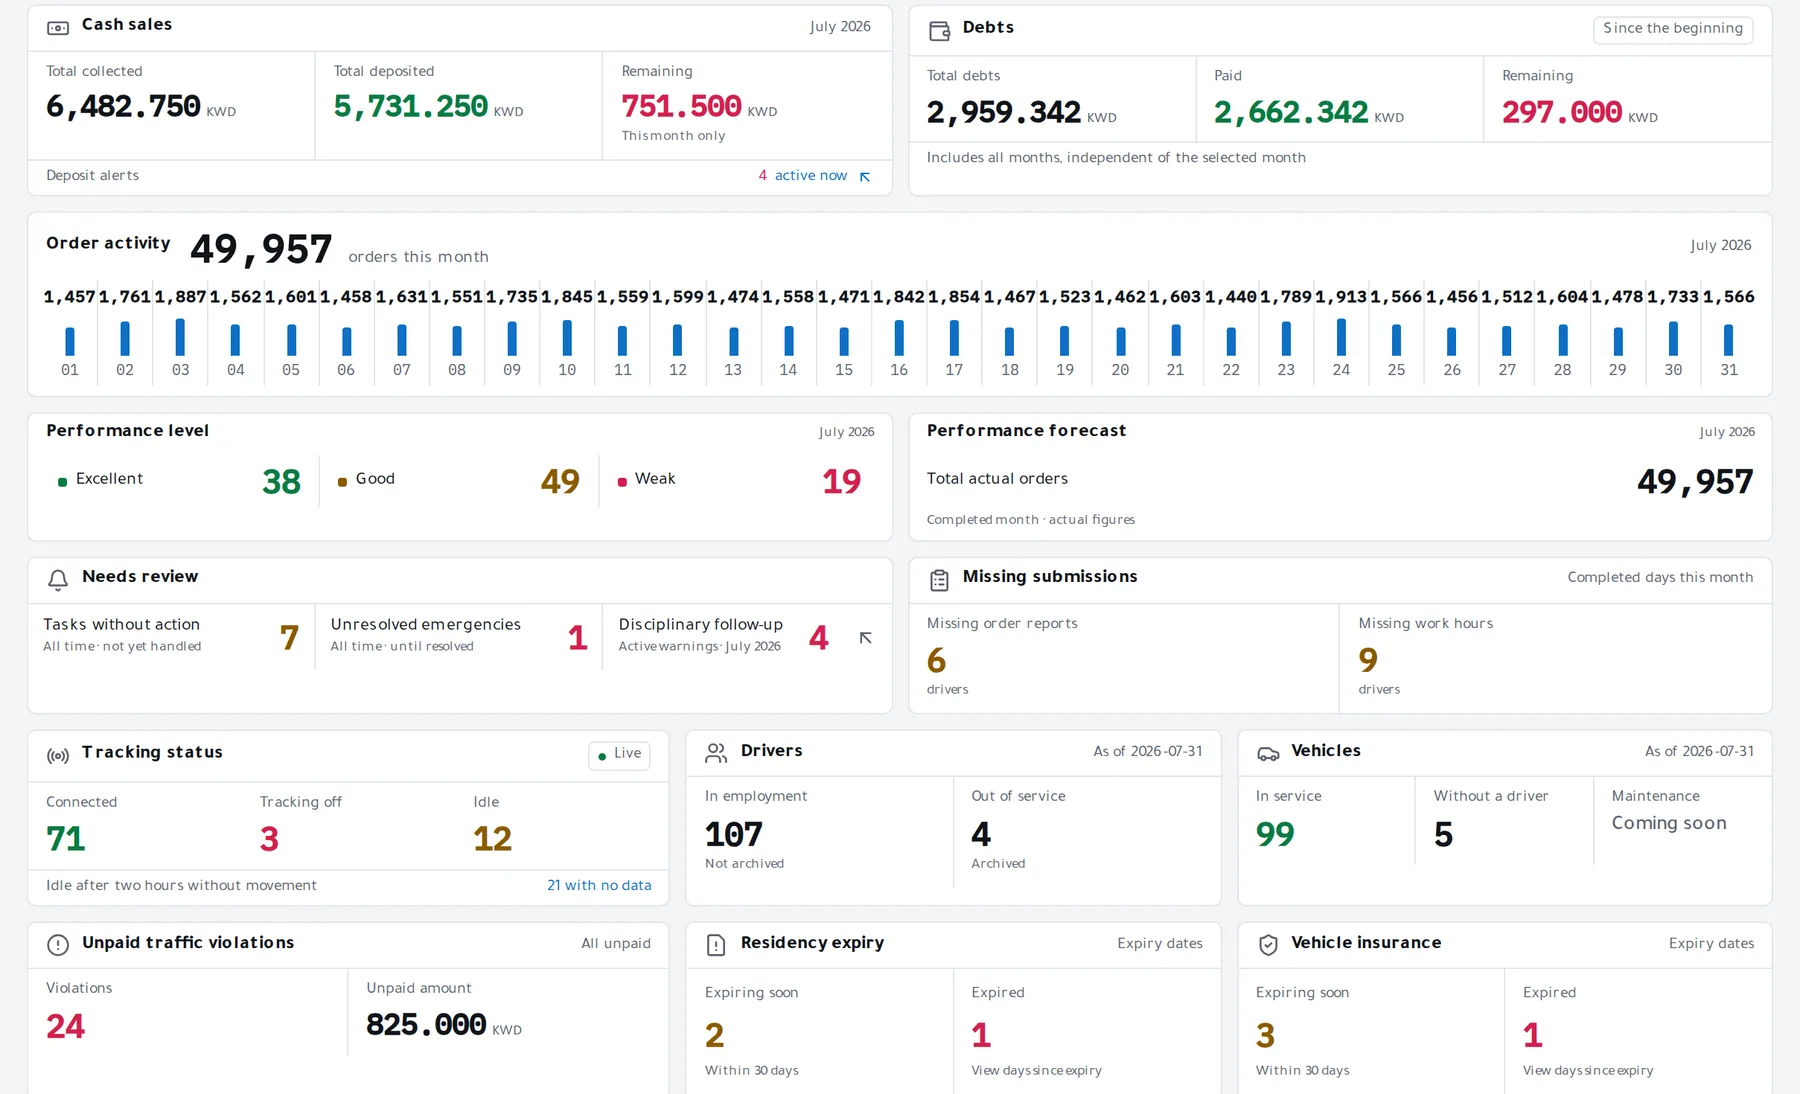Click Performance forecast total 49,957
This screenshot has width=1800, height=1094.
[1695, 483]
